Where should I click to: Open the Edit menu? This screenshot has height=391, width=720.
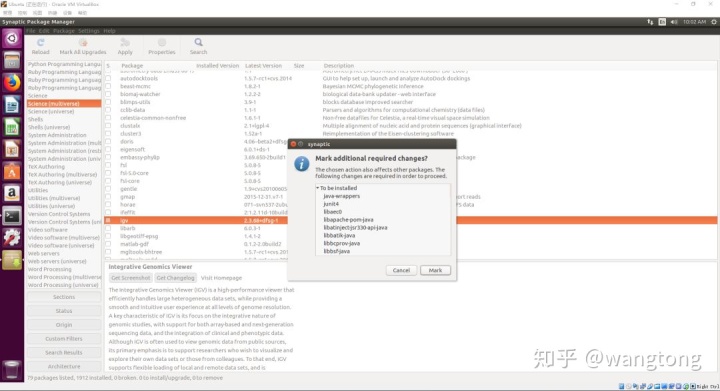(x=44, y=31)
